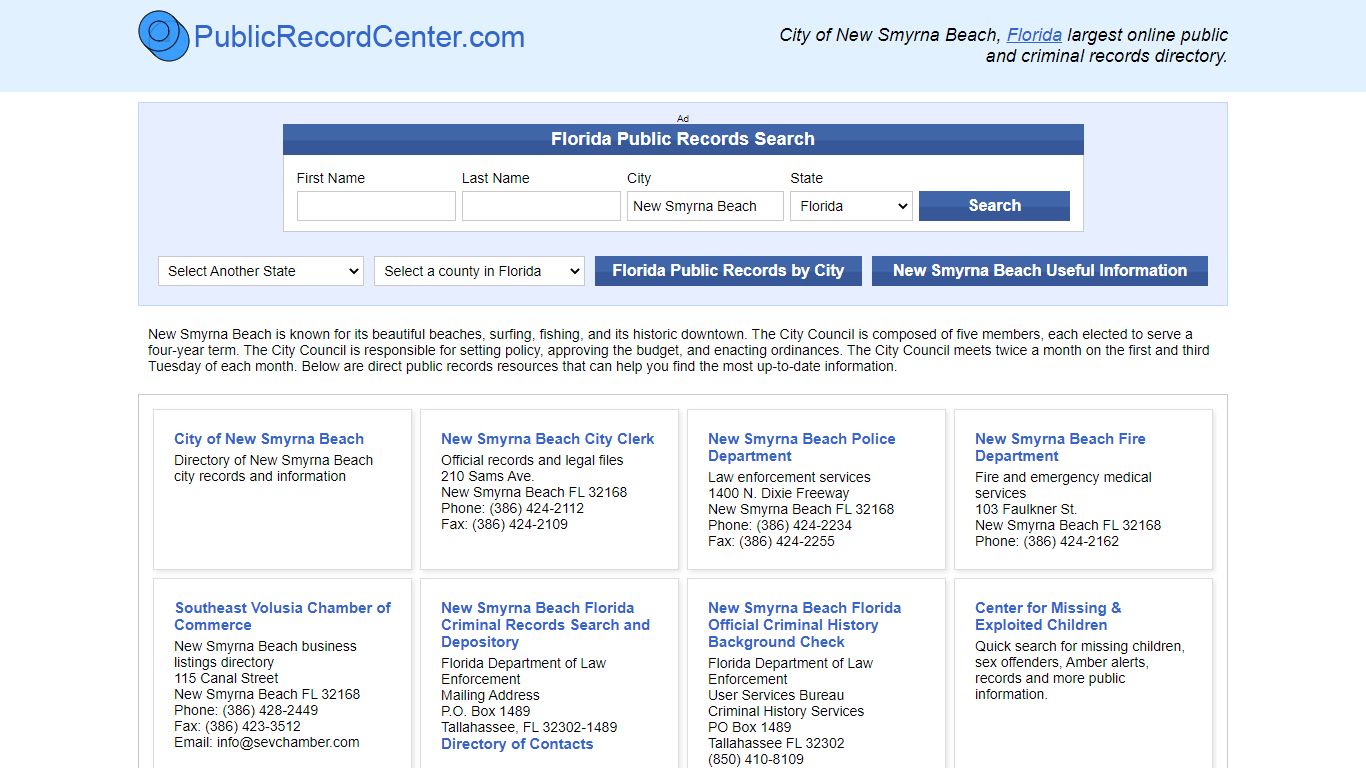Screen dimensions: 1366x768
Task: Open Official Criminal History Background Check link
Action: point(804,625)
